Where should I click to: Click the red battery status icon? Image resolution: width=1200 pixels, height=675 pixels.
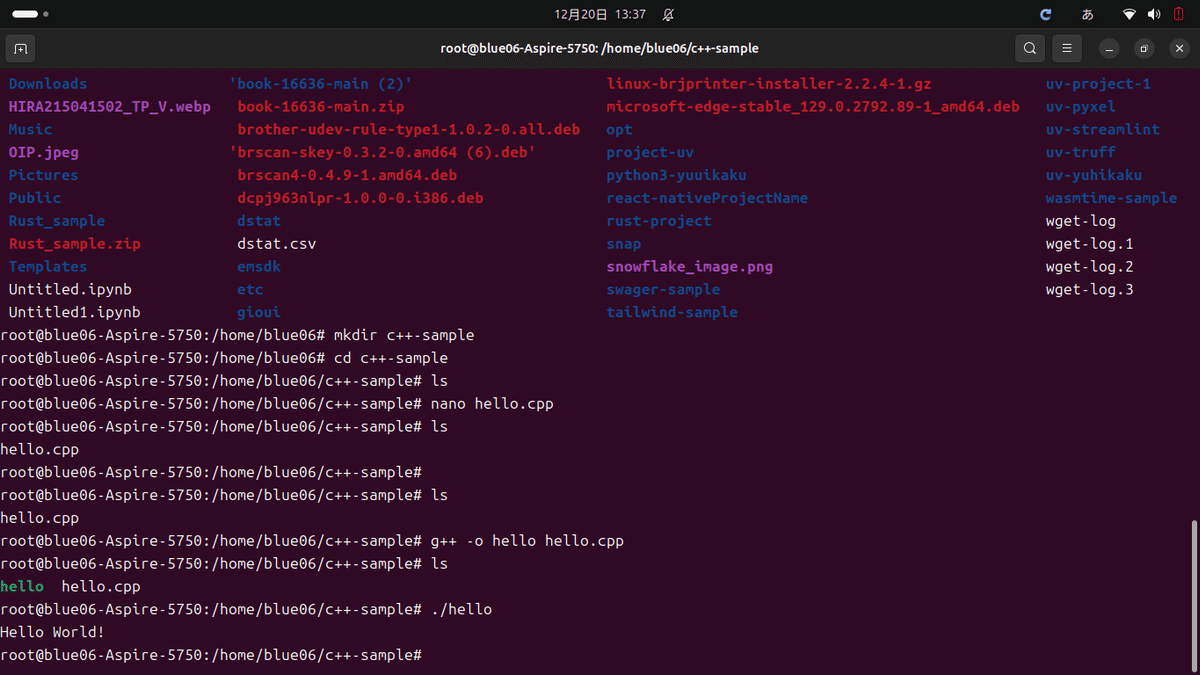1178,15
